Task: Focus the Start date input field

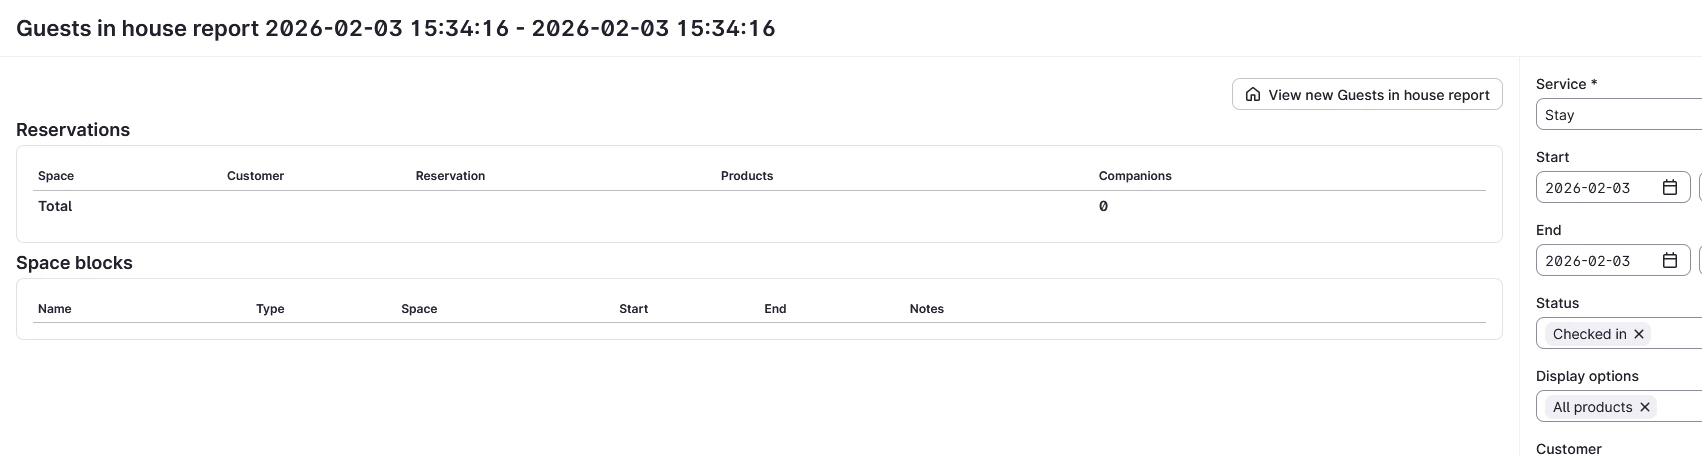Action: coord(1595,188)
